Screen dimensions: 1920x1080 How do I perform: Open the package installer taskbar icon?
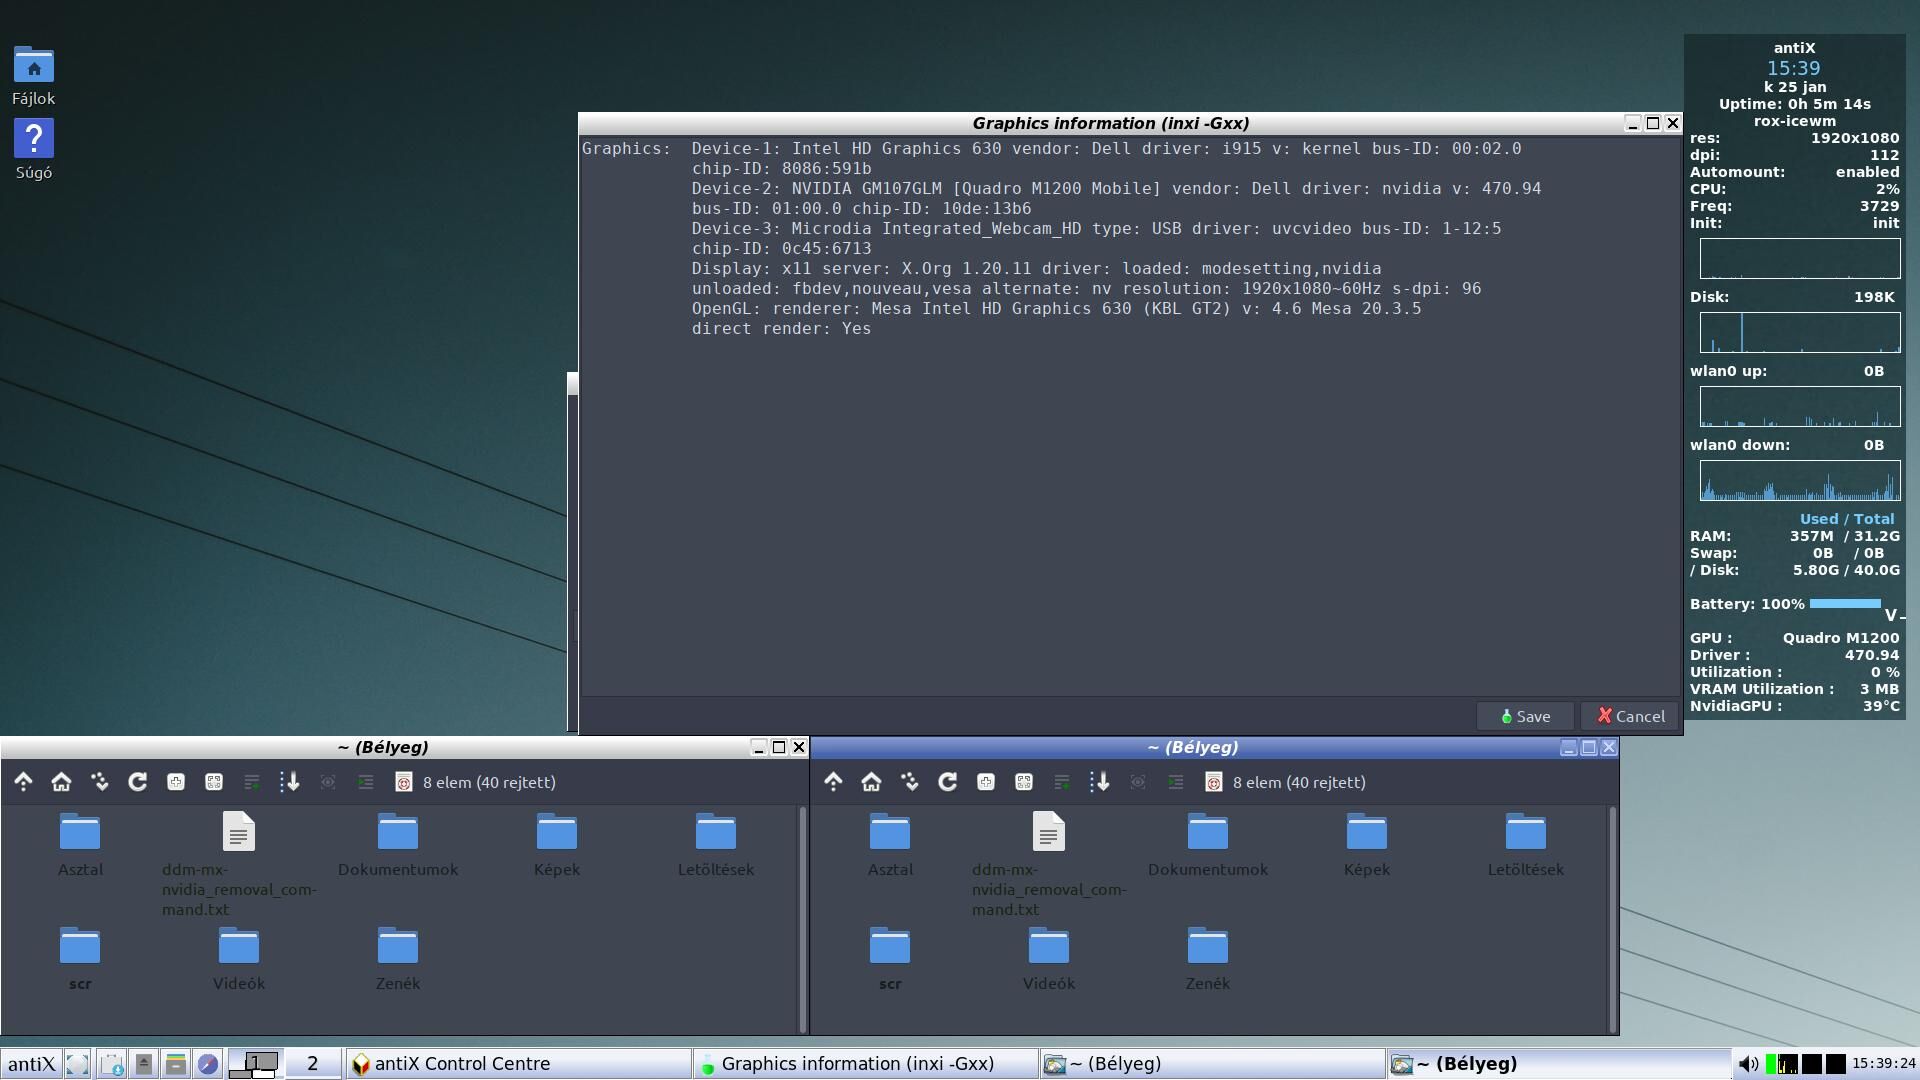click(x=112, y=1064)
